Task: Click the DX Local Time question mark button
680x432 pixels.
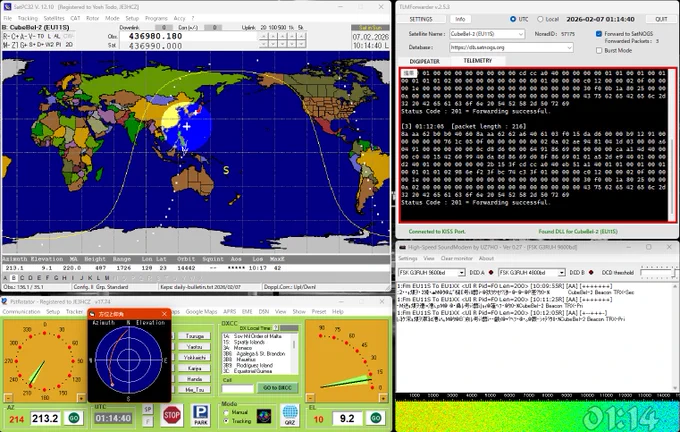Action: coord(276,328)
